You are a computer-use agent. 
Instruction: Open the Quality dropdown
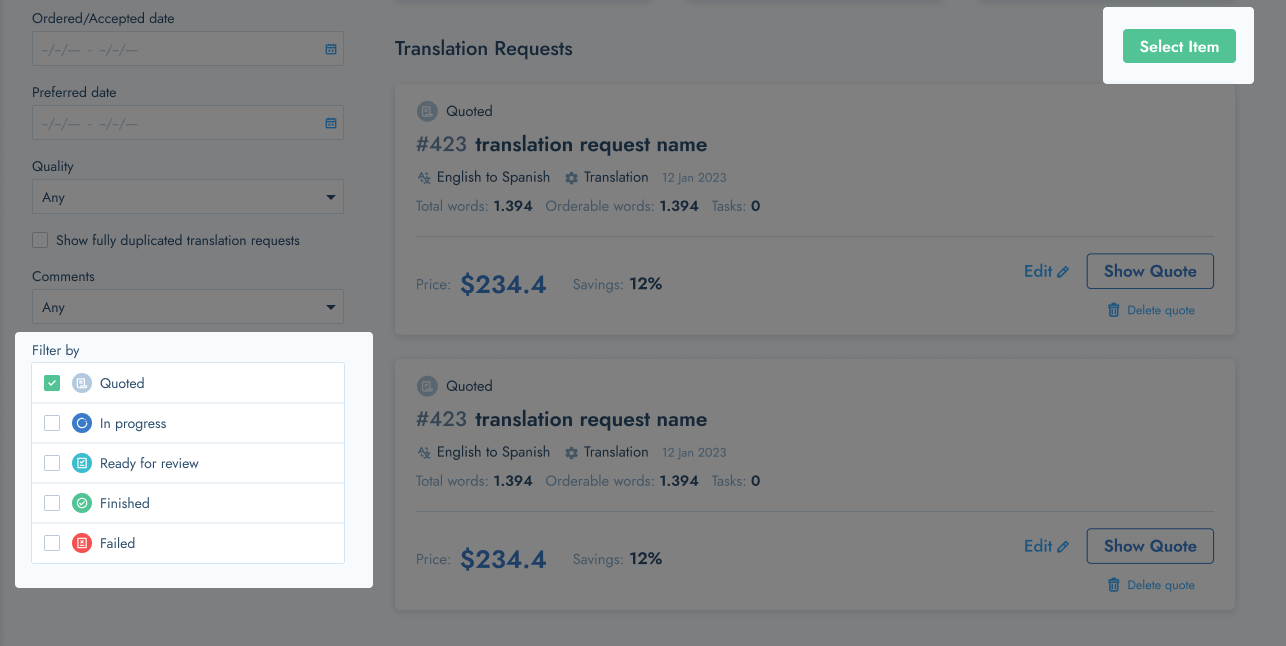[x=188, y=197]
